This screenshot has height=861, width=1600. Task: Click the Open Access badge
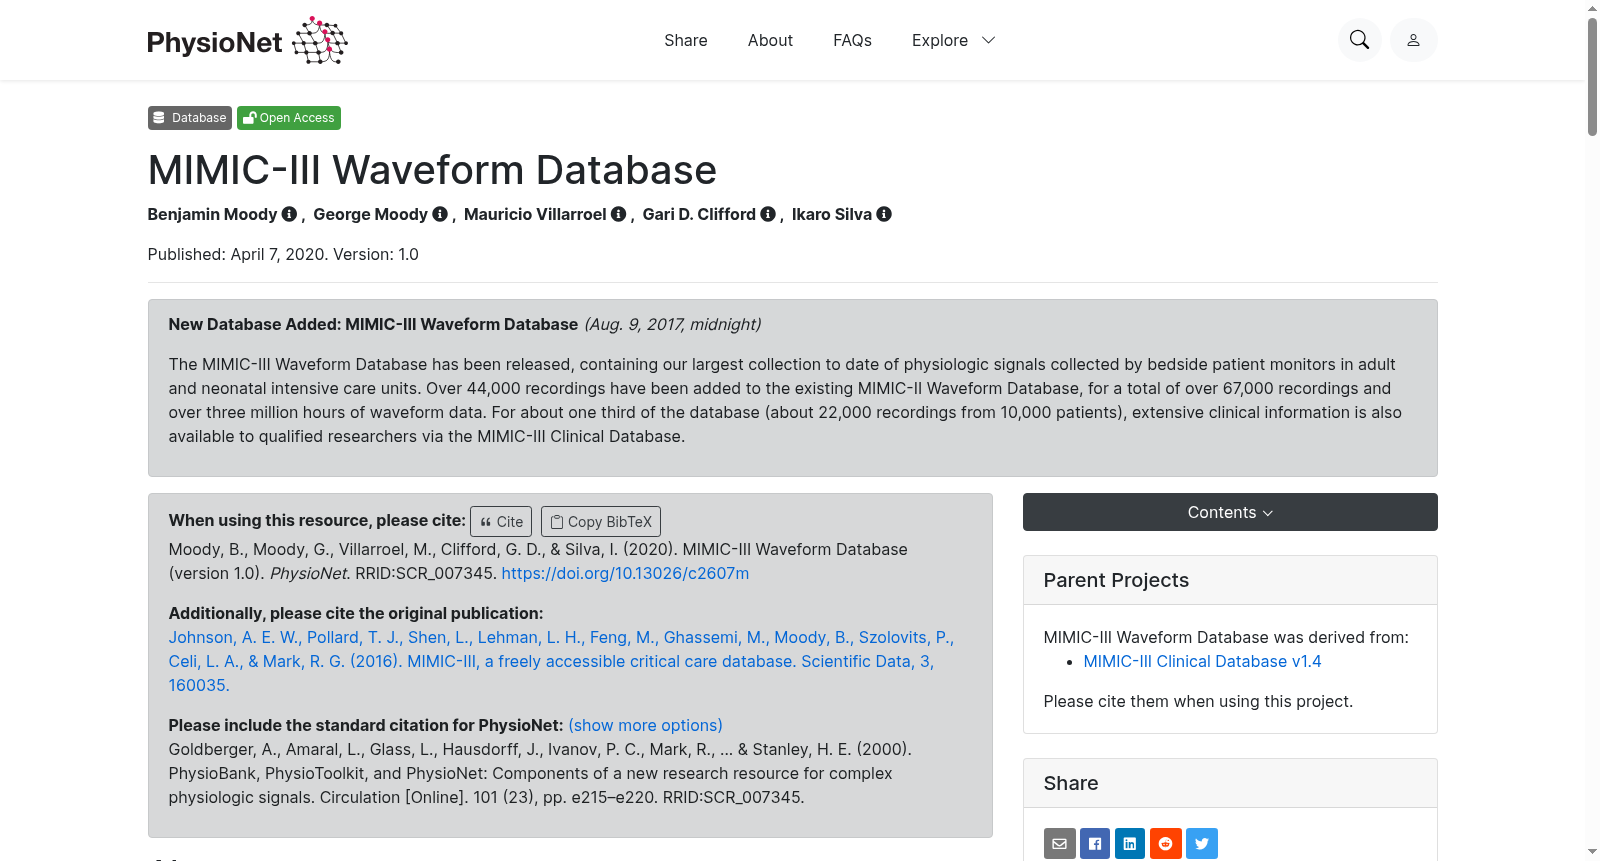pyautogui.click(x=289, y=118)
